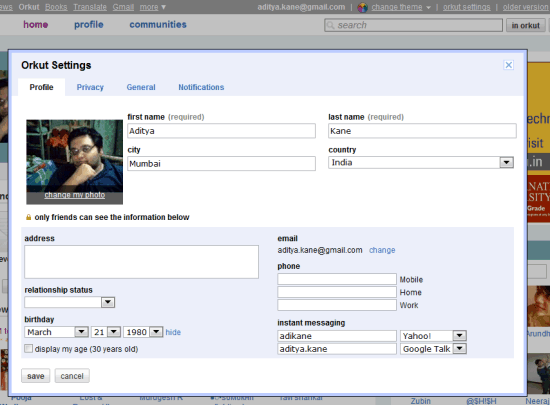Open Gmail link in top bar
This screenshot has width=550, height=405.
click(123, 7)
